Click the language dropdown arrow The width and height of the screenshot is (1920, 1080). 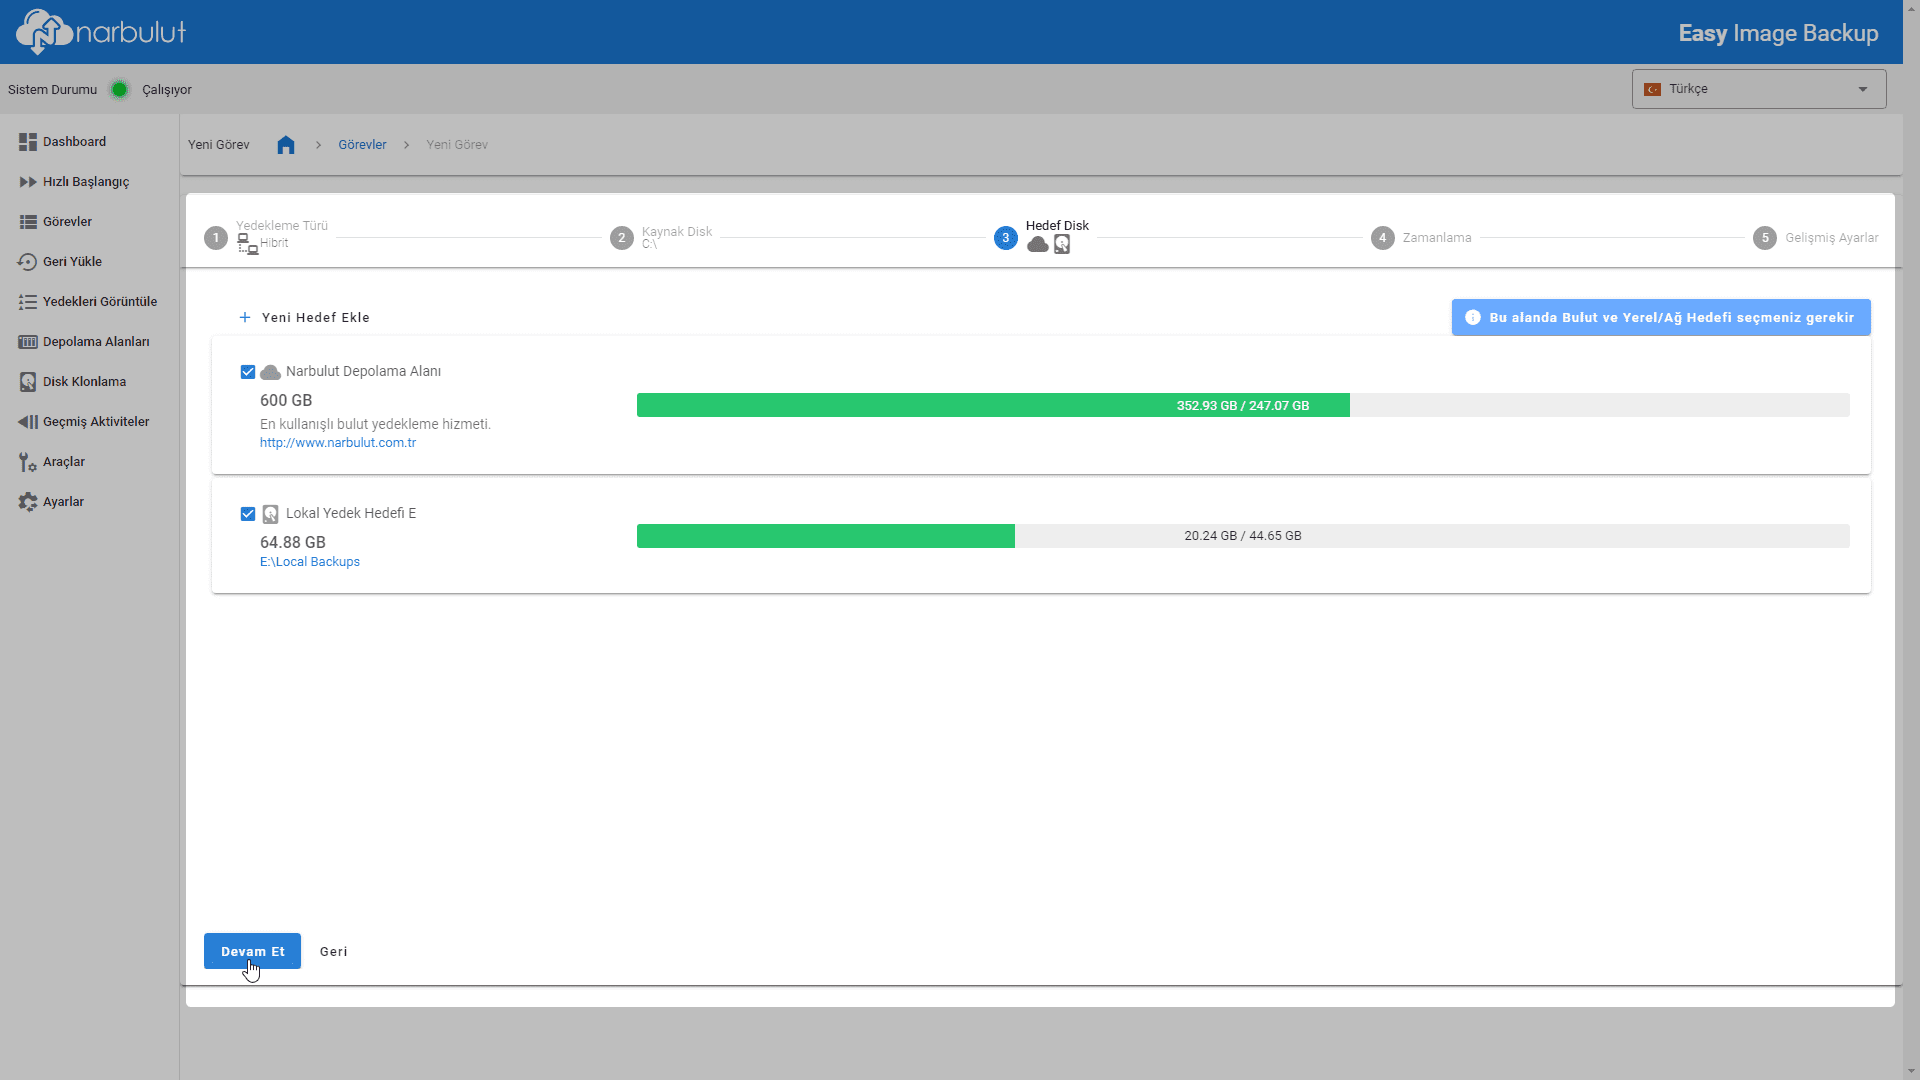click(x=1863, y=90)
